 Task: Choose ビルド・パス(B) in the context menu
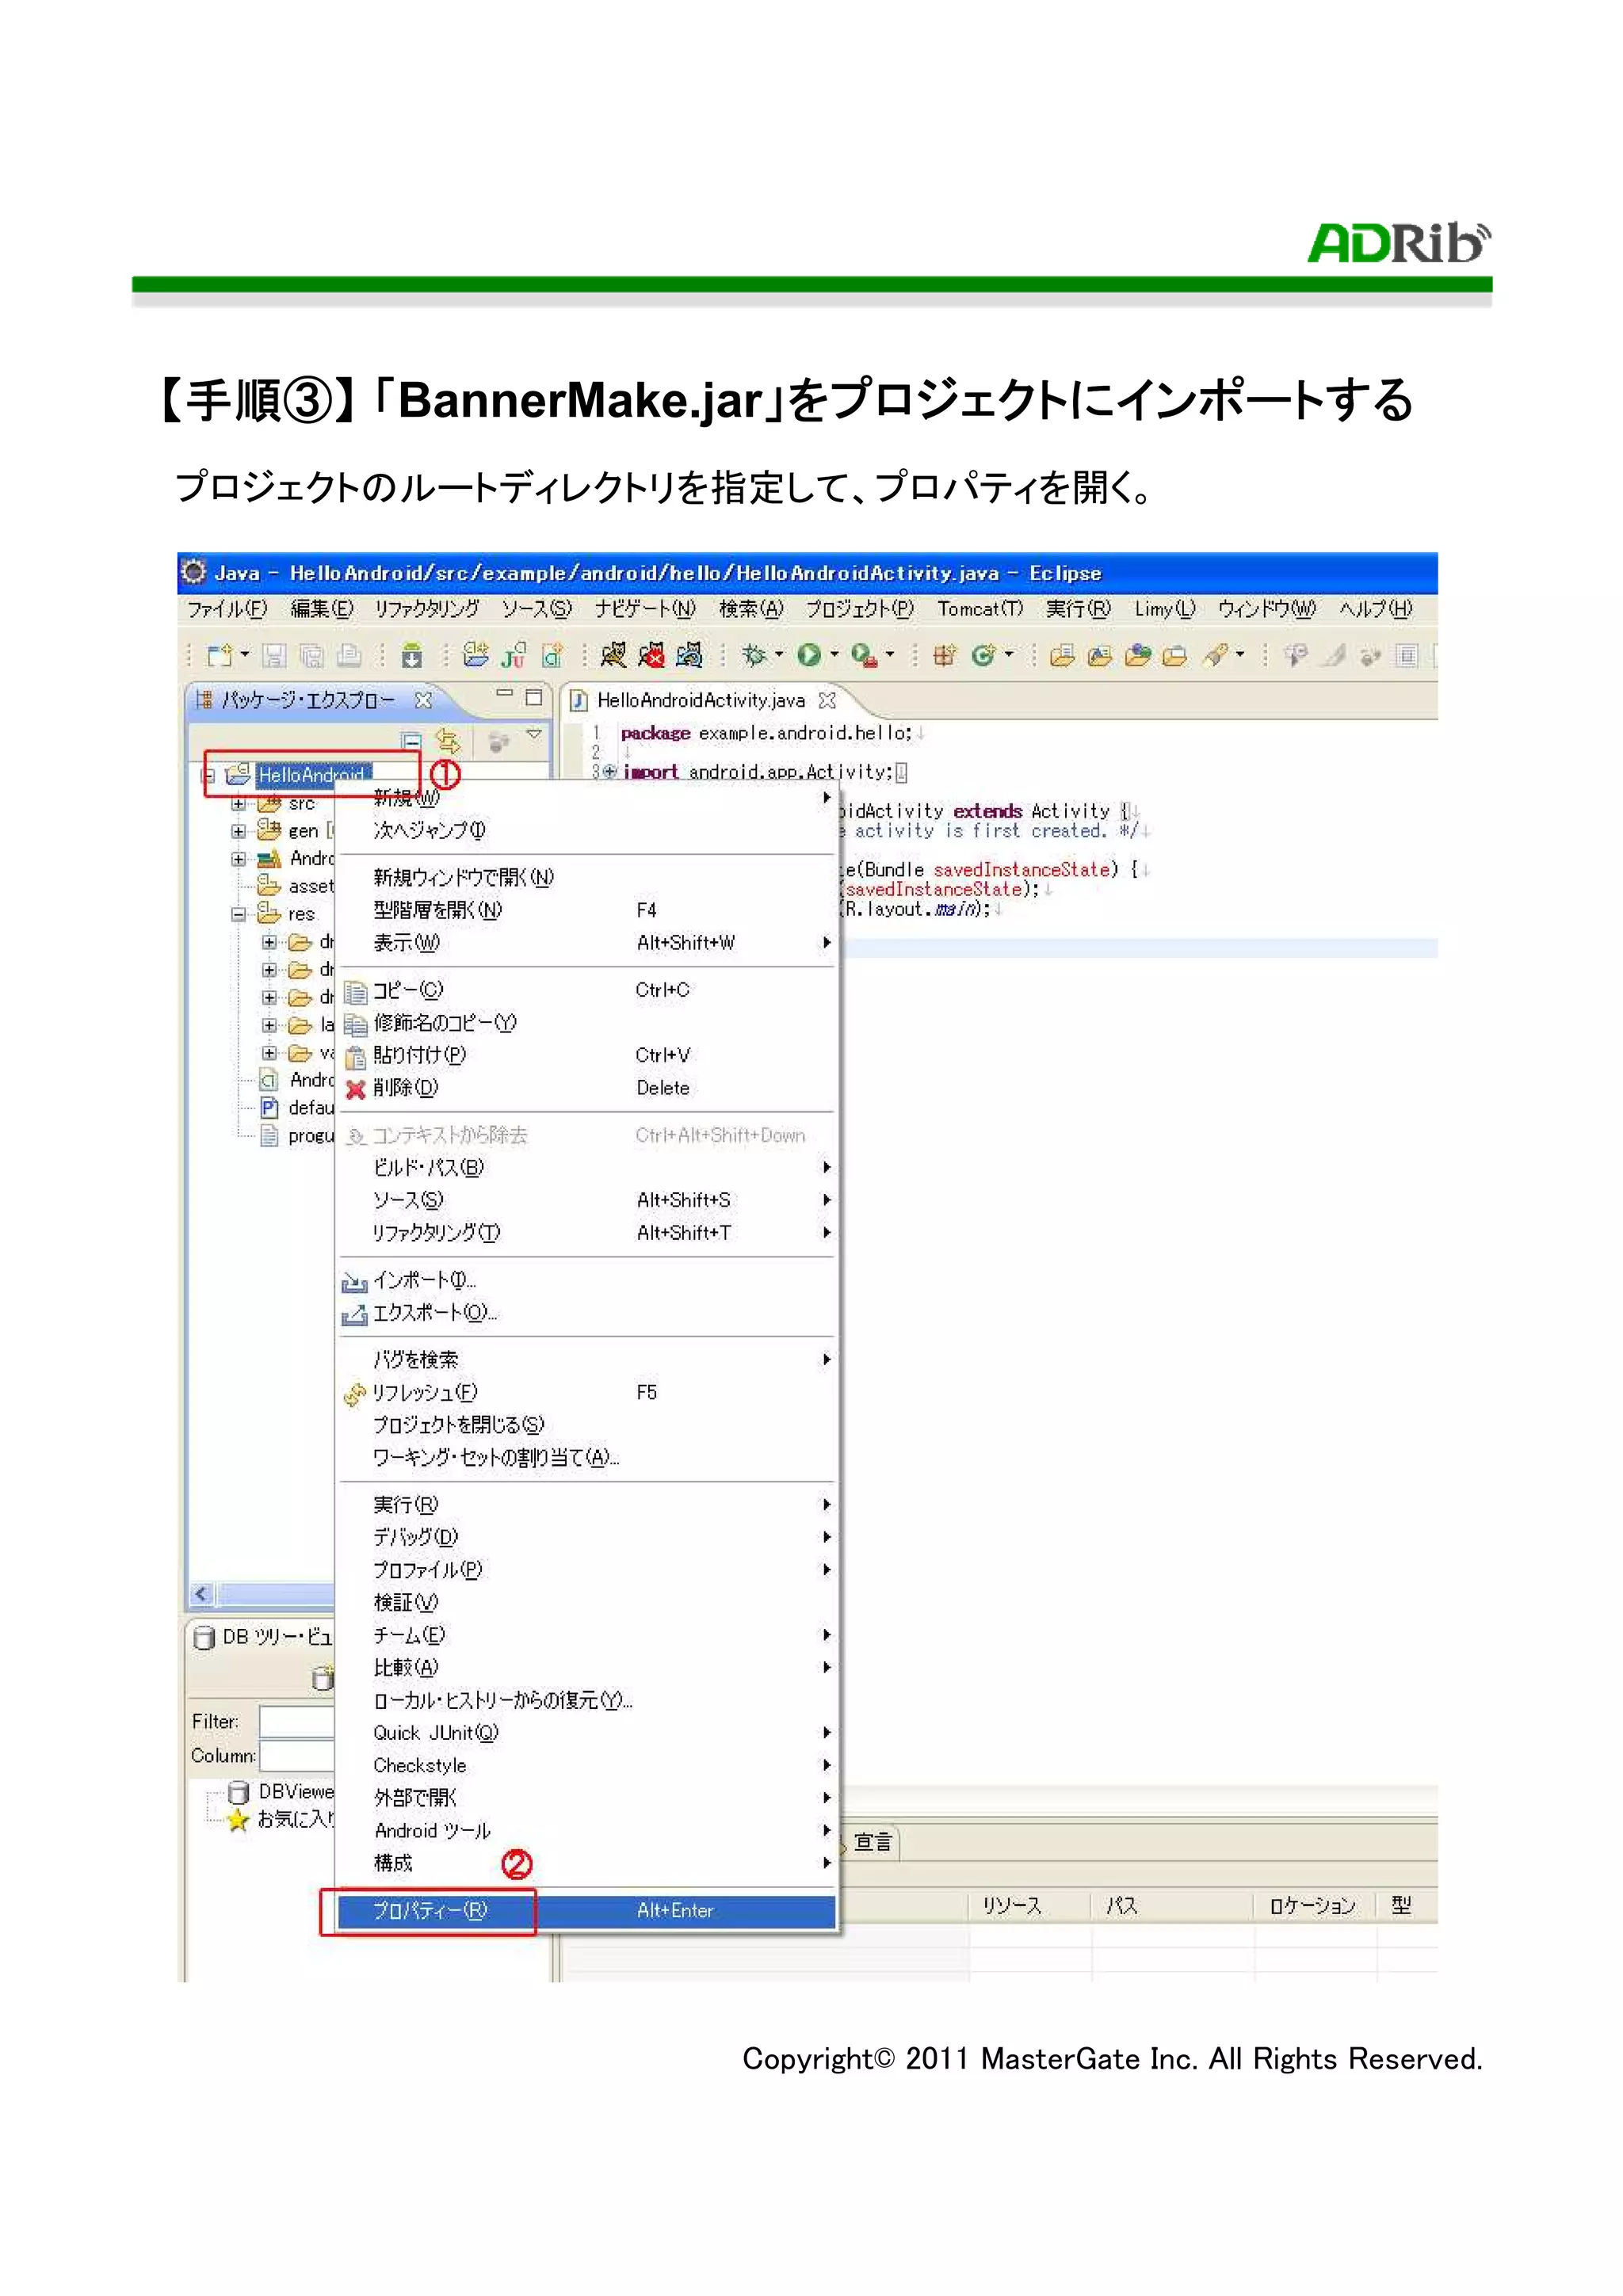tap(587, 1168)
